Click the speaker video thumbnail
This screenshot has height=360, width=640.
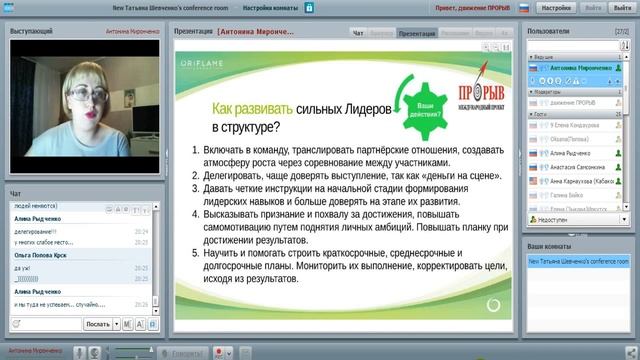[84, 107]
